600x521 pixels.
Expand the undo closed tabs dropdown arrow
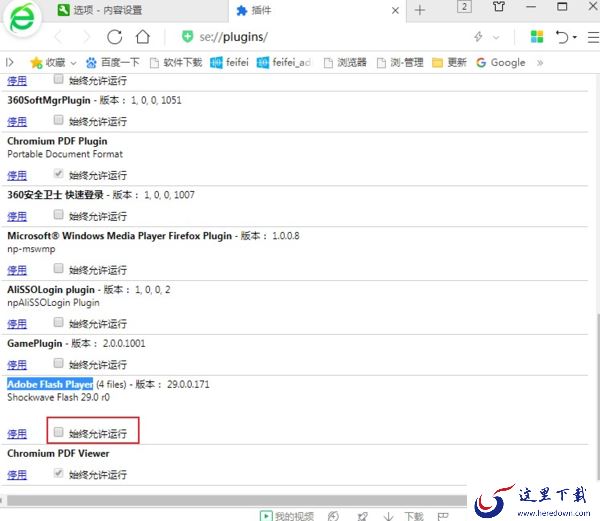coord(574,37)
